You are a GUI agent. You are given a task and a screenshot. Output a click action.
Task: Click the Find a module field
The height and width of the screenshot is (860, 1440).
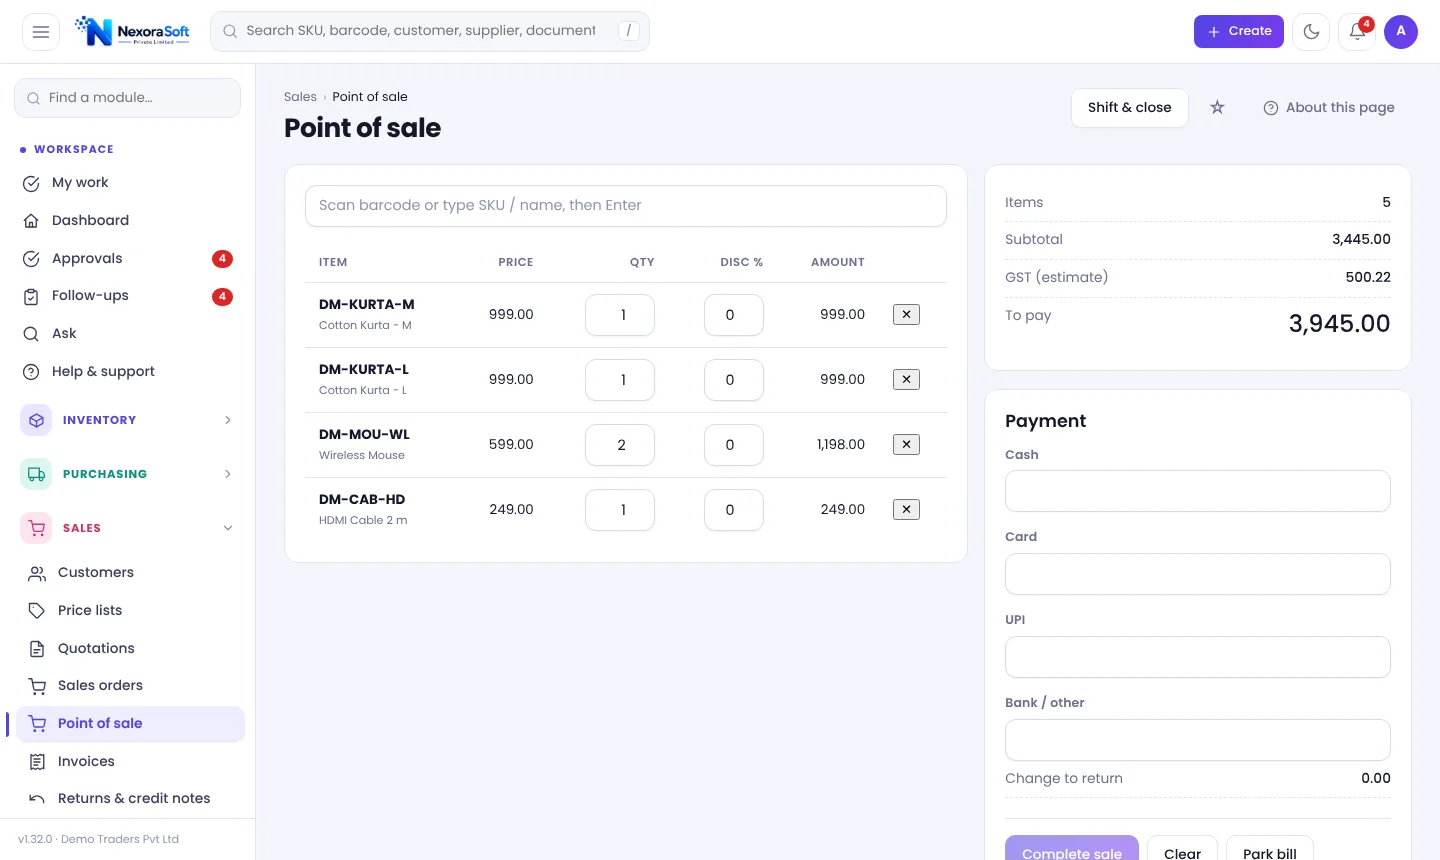tap(127, 98)
